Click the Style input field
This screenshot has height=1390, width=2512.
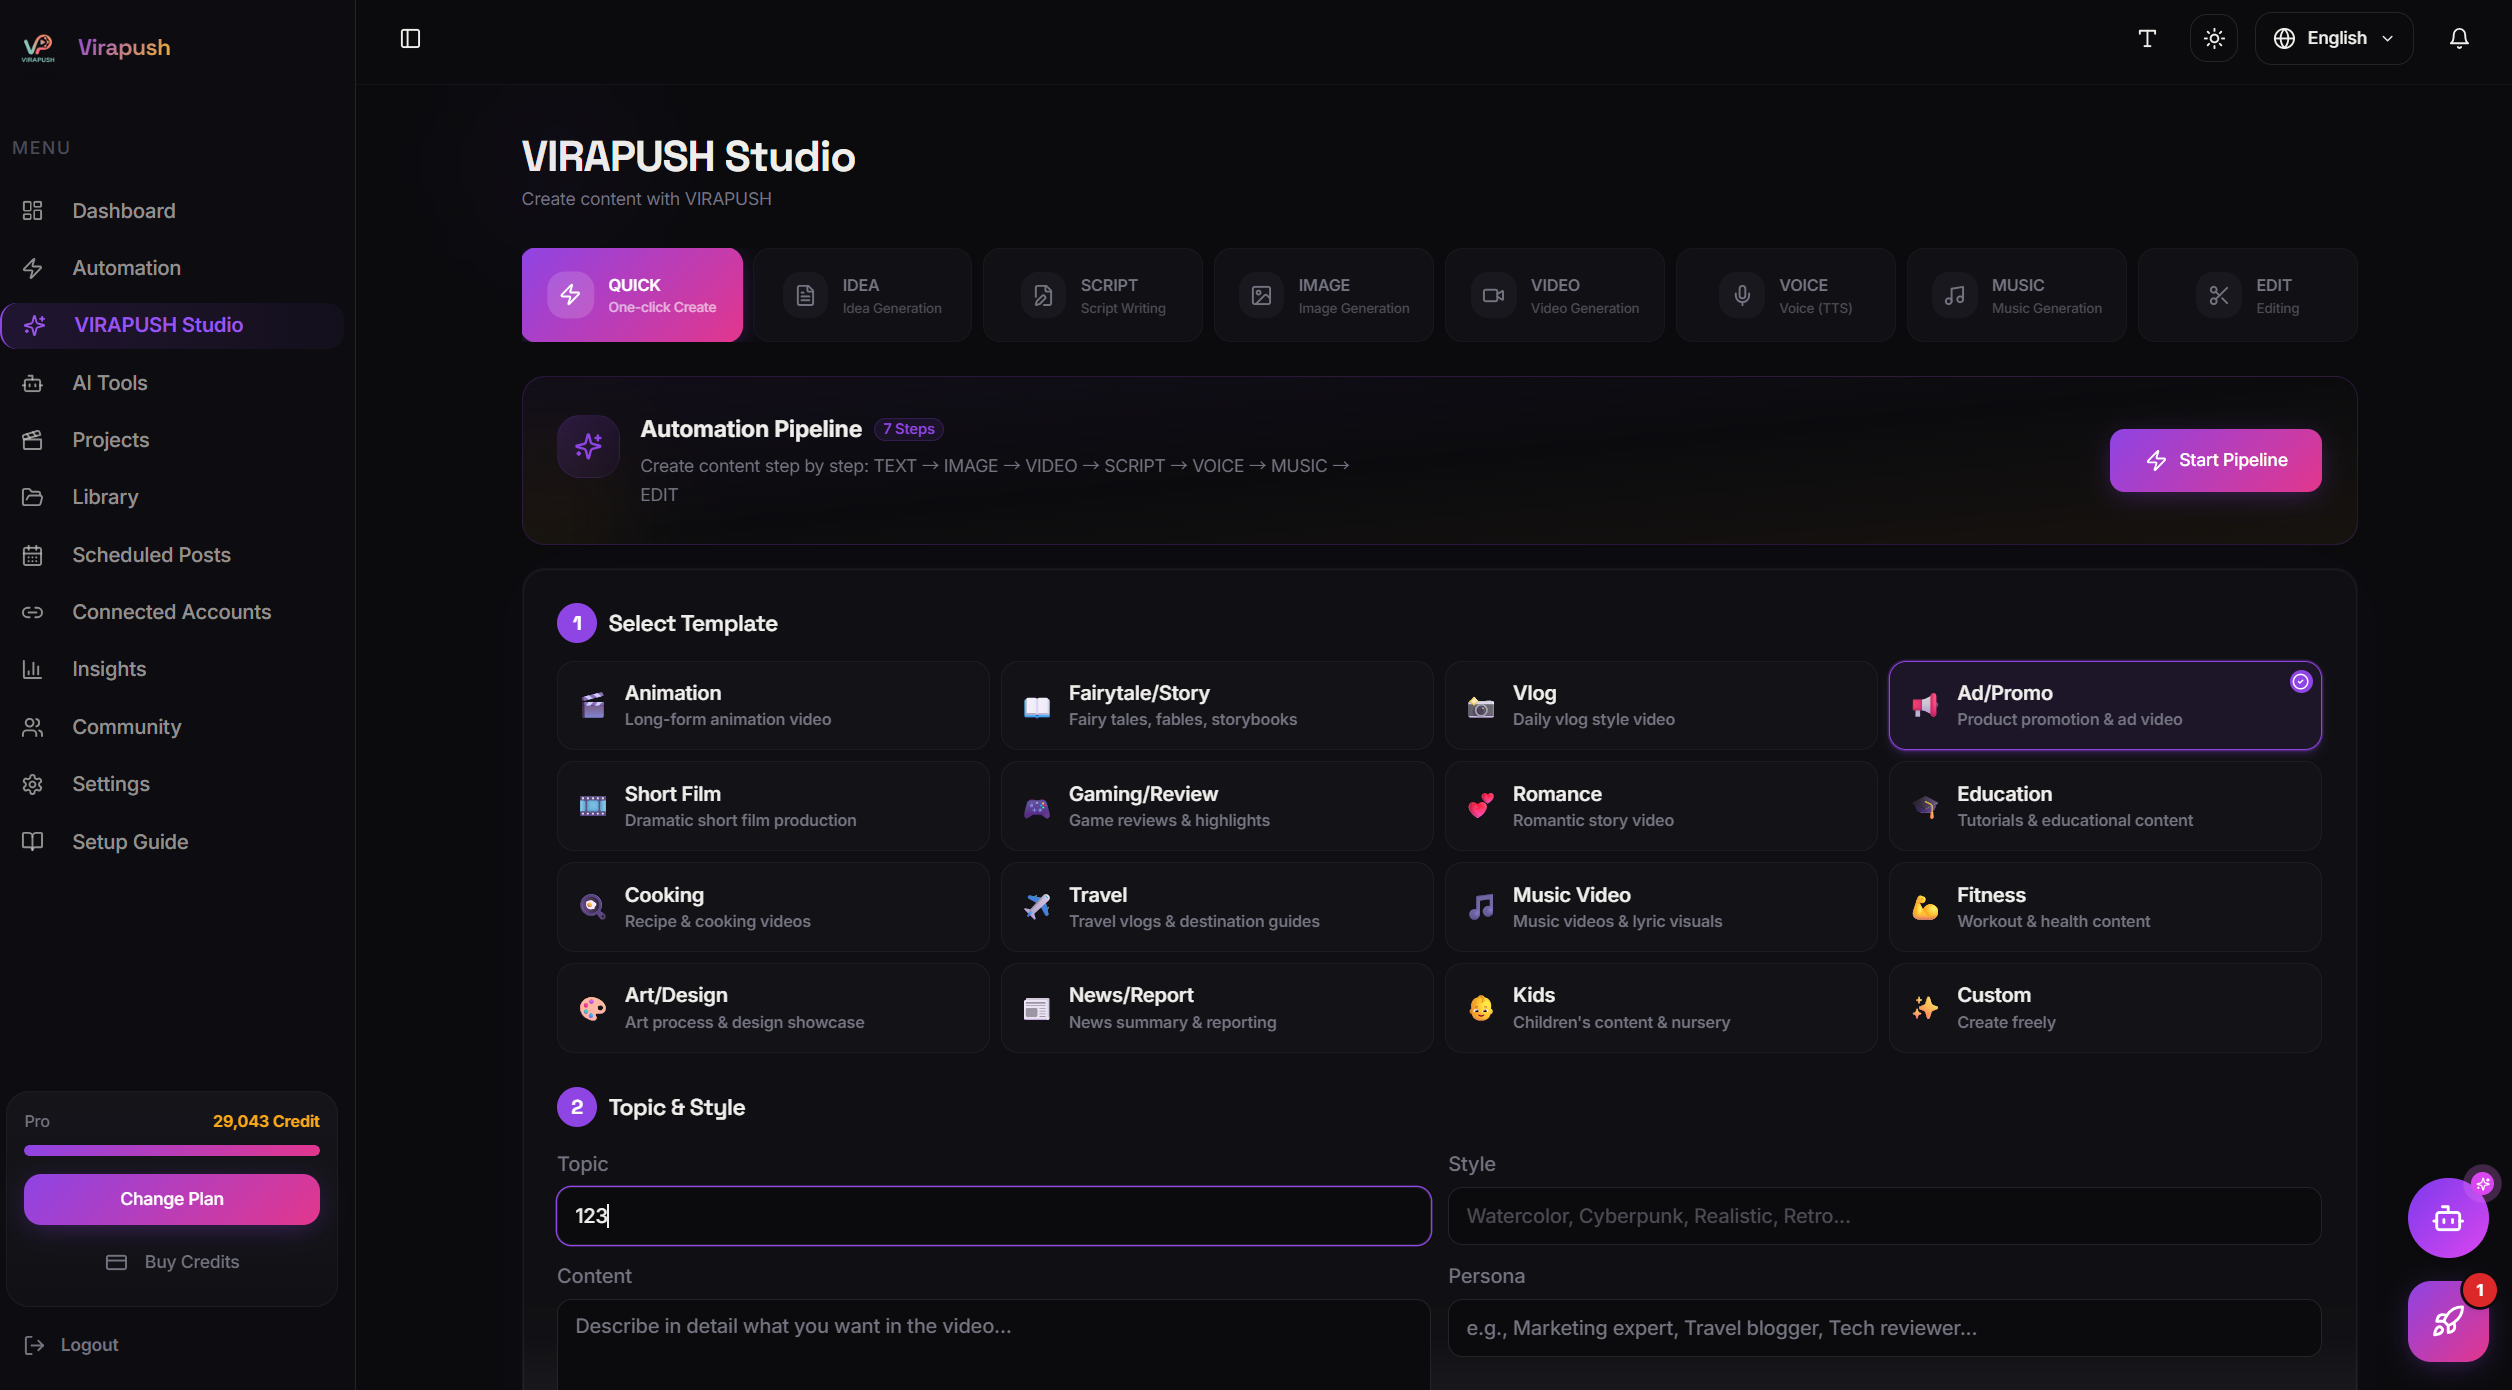(1884, 1216)
